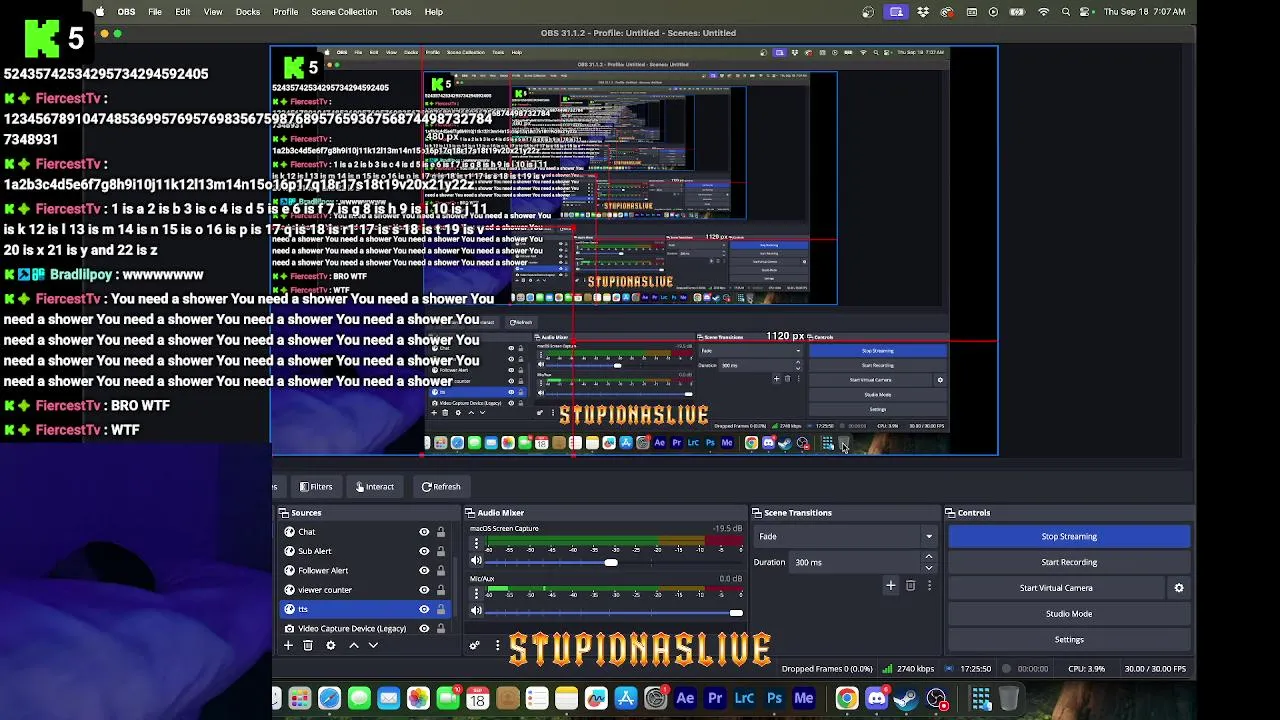Toggle visibility of tts source

click(x=424, y=609)
